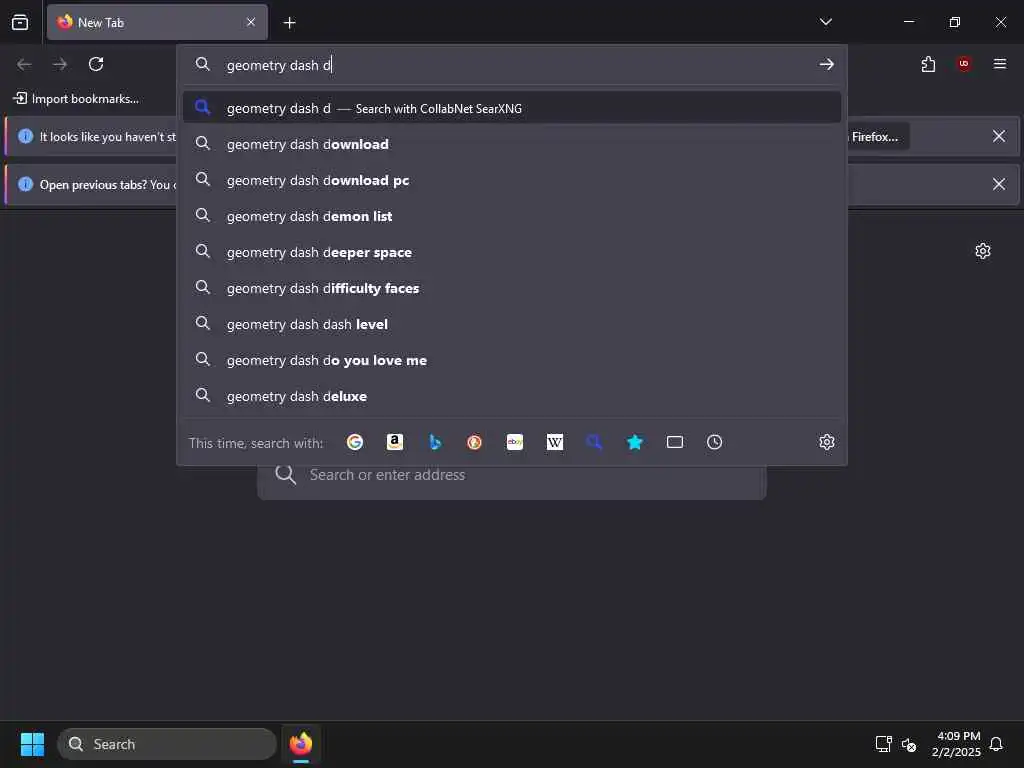Search with CollabNet SearXNG engine icon
This screenshot has height=768, width=1024.
pos(594,442)
